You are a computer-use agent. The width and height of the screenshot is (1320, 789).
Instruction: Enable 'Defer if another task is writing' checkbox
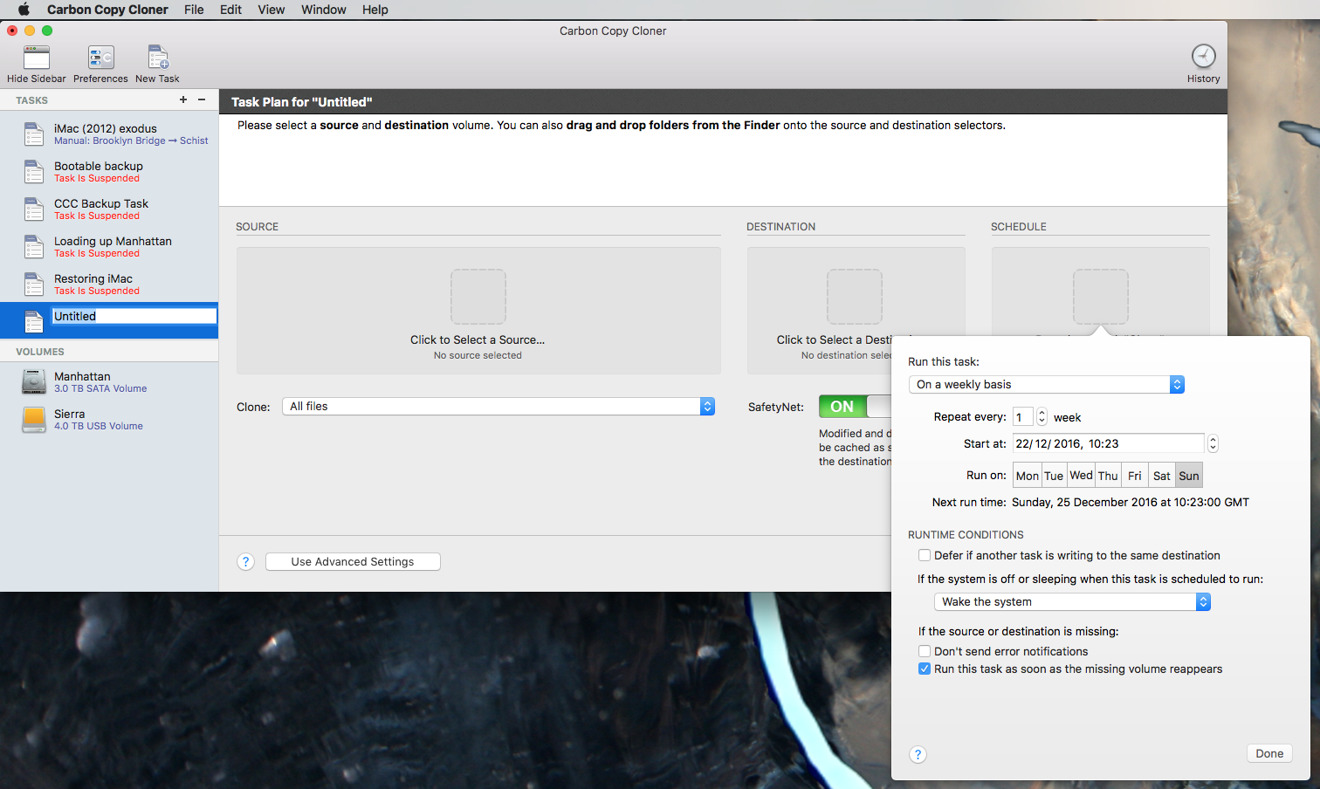tap(924, 555)
